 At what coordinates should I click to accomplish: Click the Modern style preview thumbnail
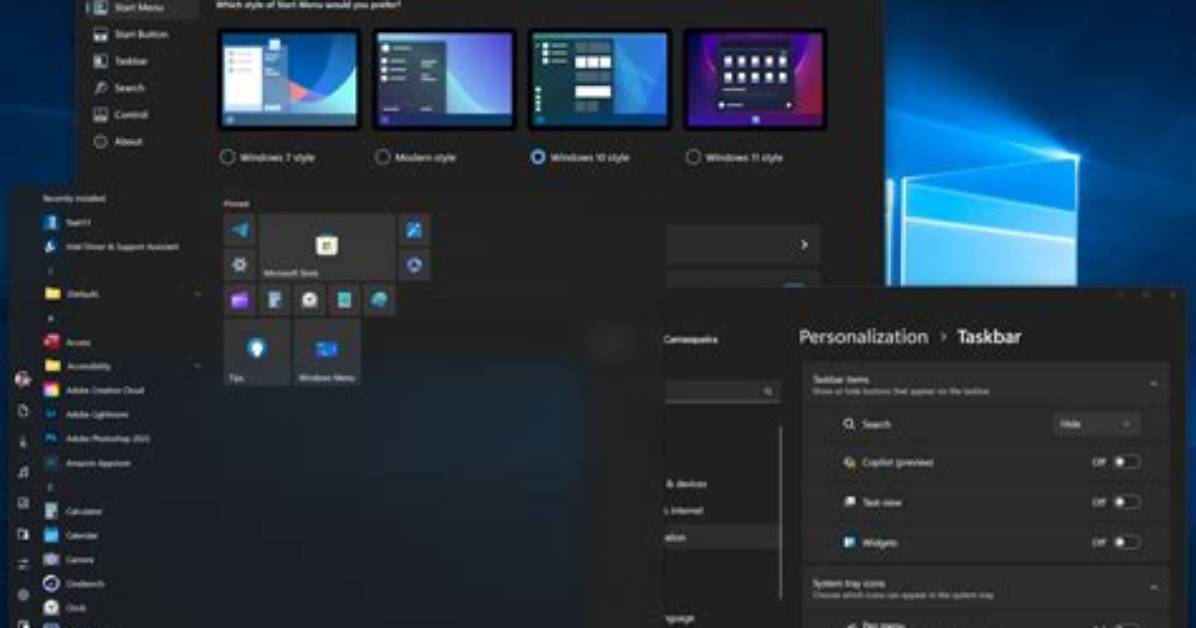[x=444, y=79]
